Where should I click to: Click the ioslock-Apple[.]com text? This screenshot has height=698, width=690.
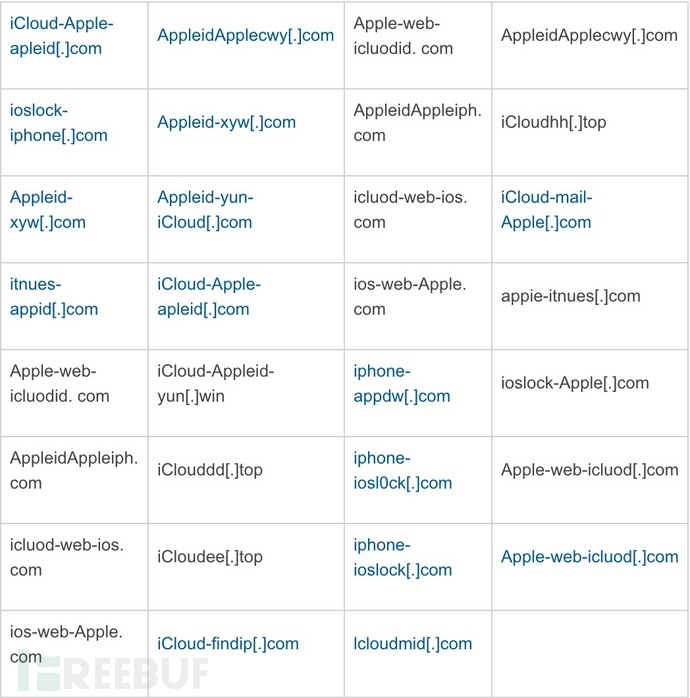[575, 383]
